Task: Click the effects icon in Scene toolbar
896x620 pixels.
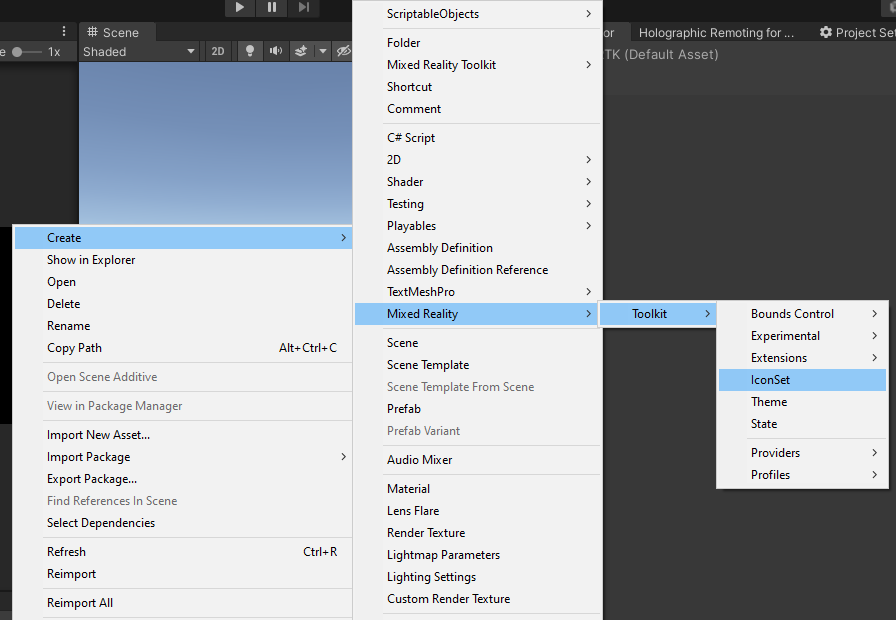Action: click(300, 51)
